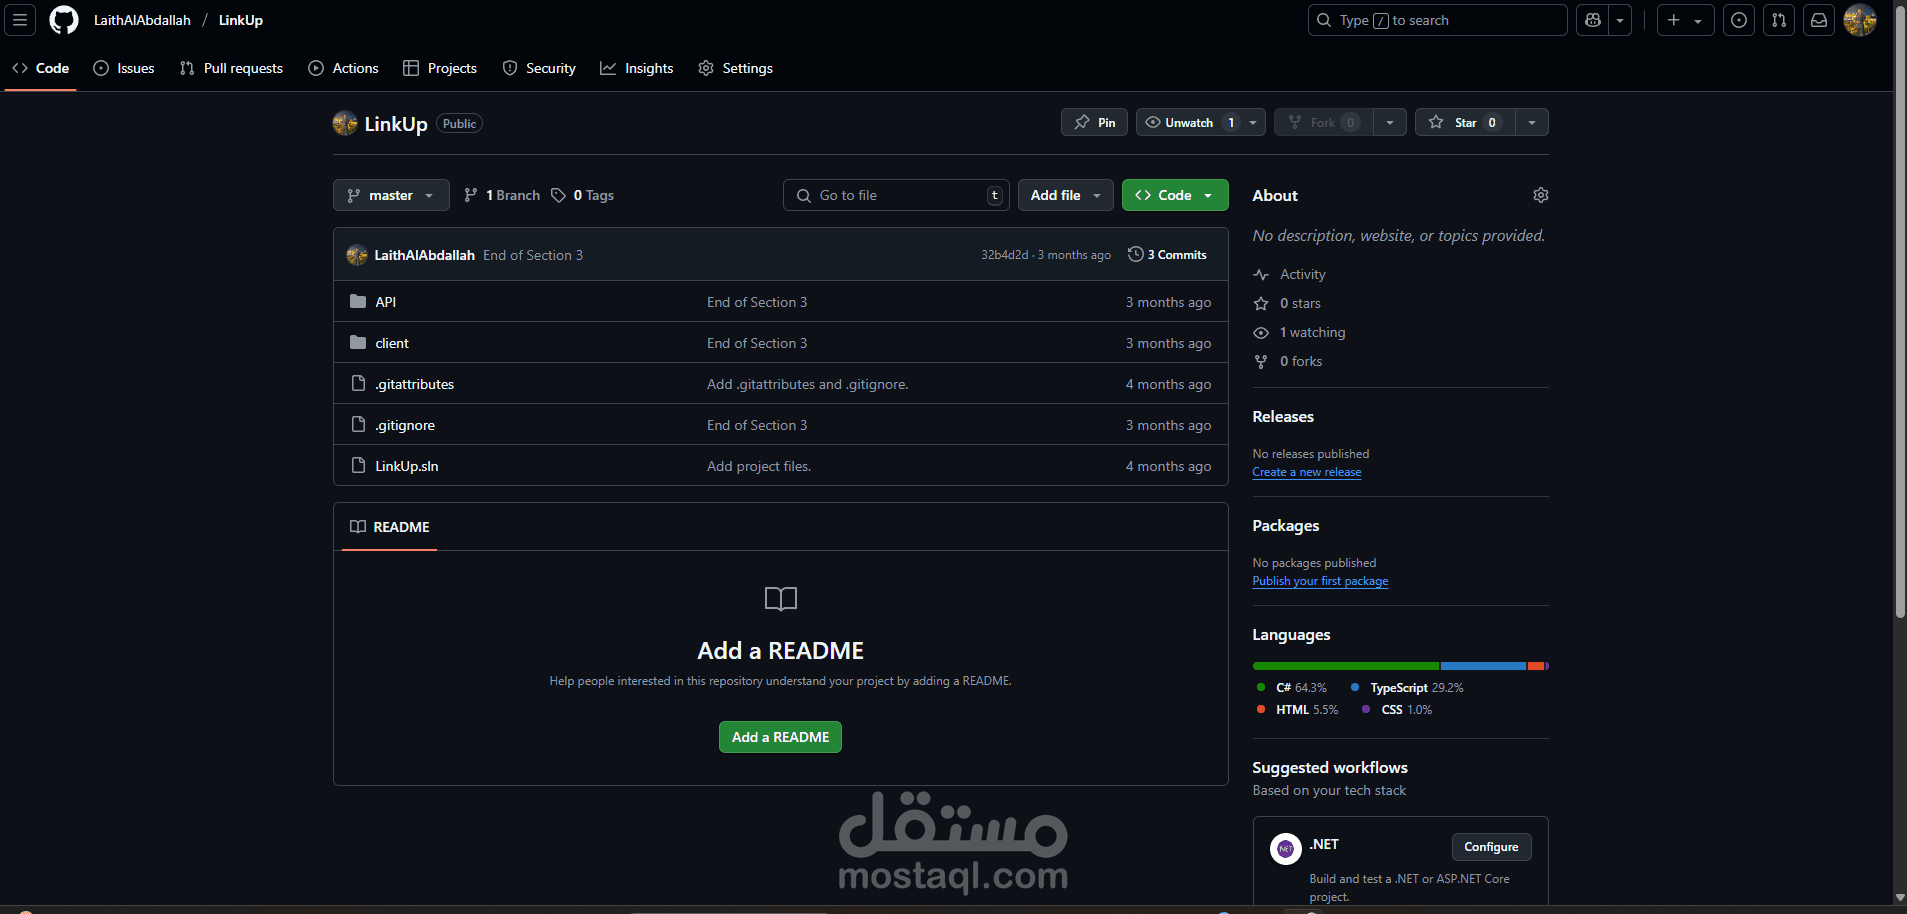Click the star icon next to 0 stars
The image size is (1907, 914).
[x=1261, y=303]
